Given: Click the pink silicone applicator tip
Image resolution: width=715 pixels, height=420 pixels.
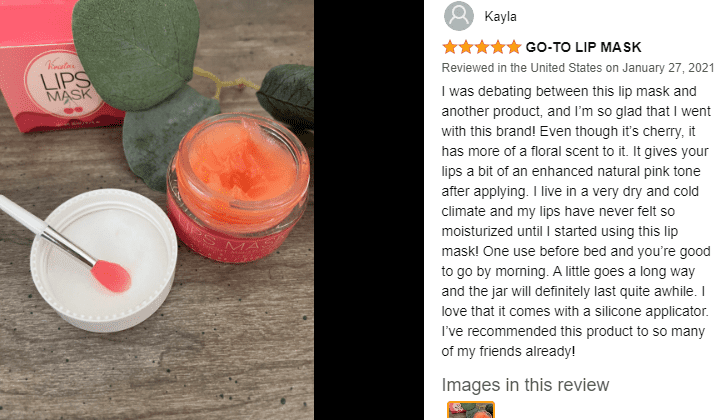Looking at the screenshot, I should point(111,276).
